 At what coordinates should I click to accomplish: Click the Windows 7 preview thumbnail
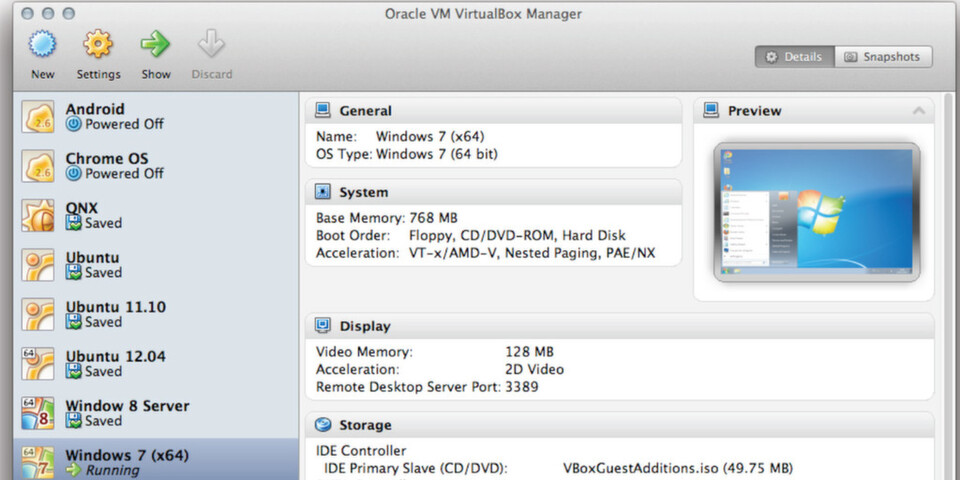[817, 212]
